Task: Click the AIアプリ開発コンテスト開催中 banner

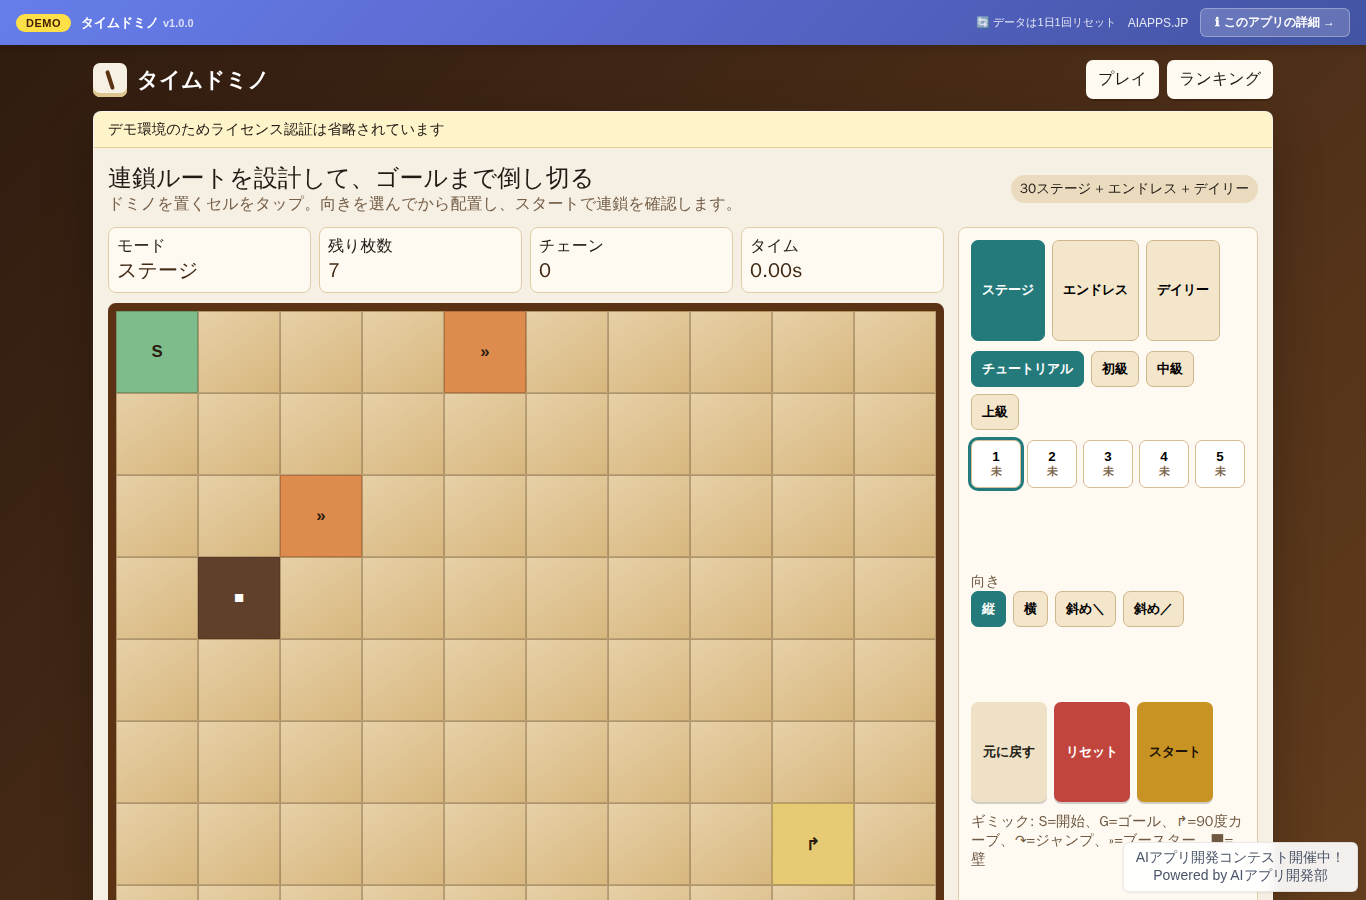Action: pyautogui.click(x=1240, y=866)
